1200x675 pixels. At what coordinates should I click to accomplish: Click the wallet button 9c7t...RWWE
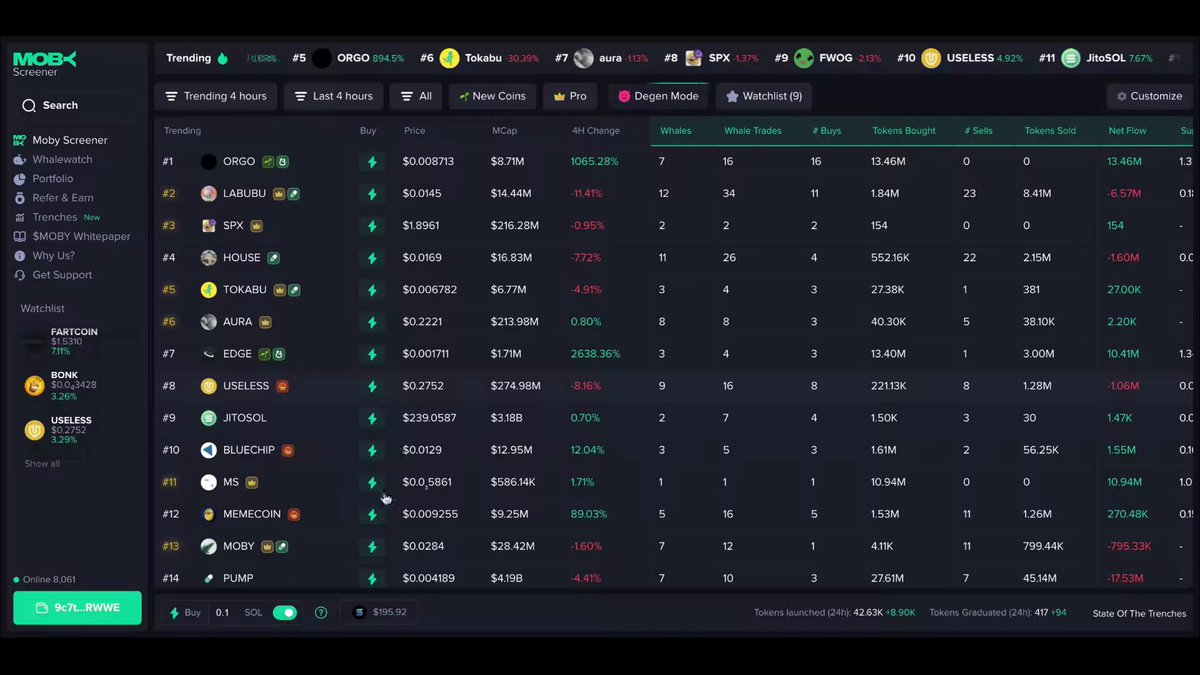(77, 608)
